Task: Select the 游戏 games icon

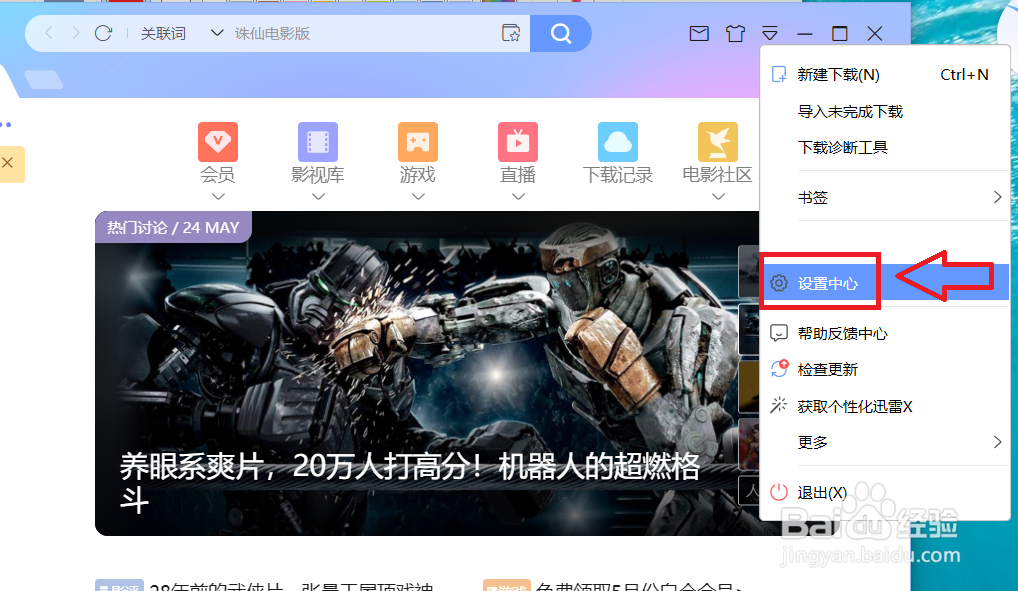Action: pos(417,140)
